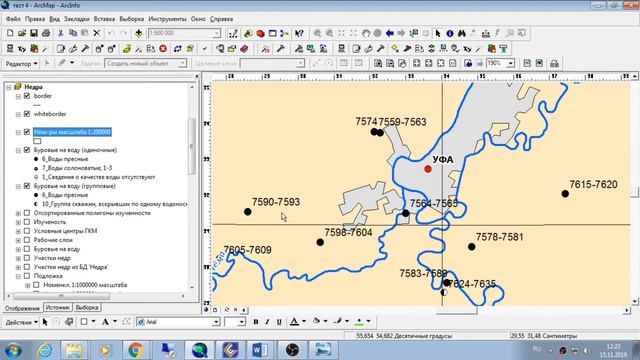The width and height of the screenshot is (640, 360).
Task: Toggle Буровые на воду (групповые) layer visibility
Action: click(27, 186)
